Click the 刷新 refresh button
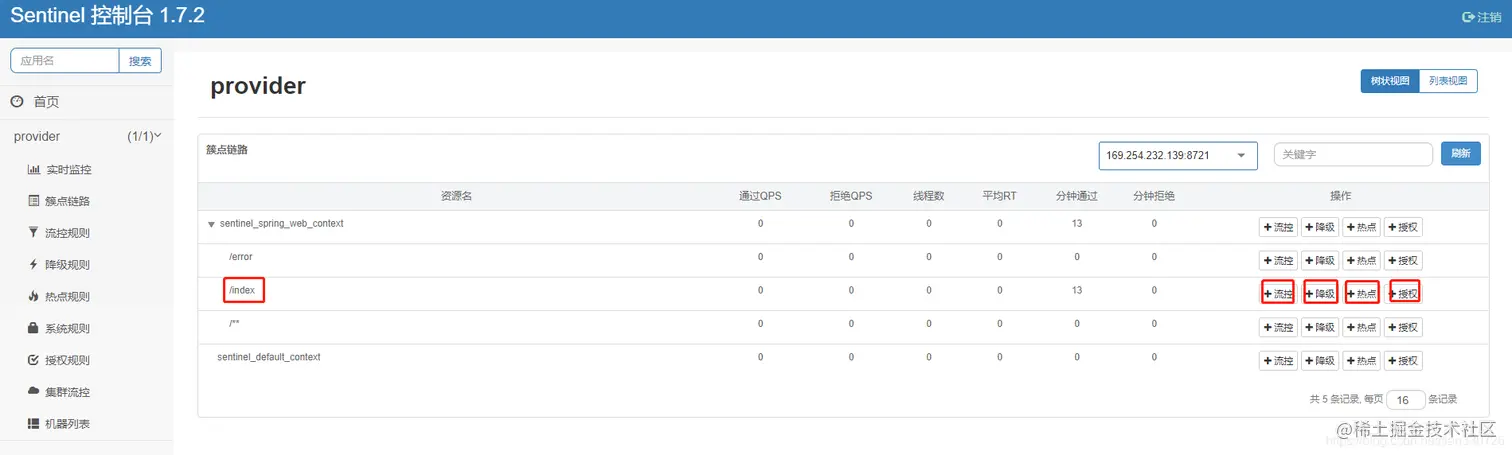This screenshot has height=455, width=1512. (1461, 154)
